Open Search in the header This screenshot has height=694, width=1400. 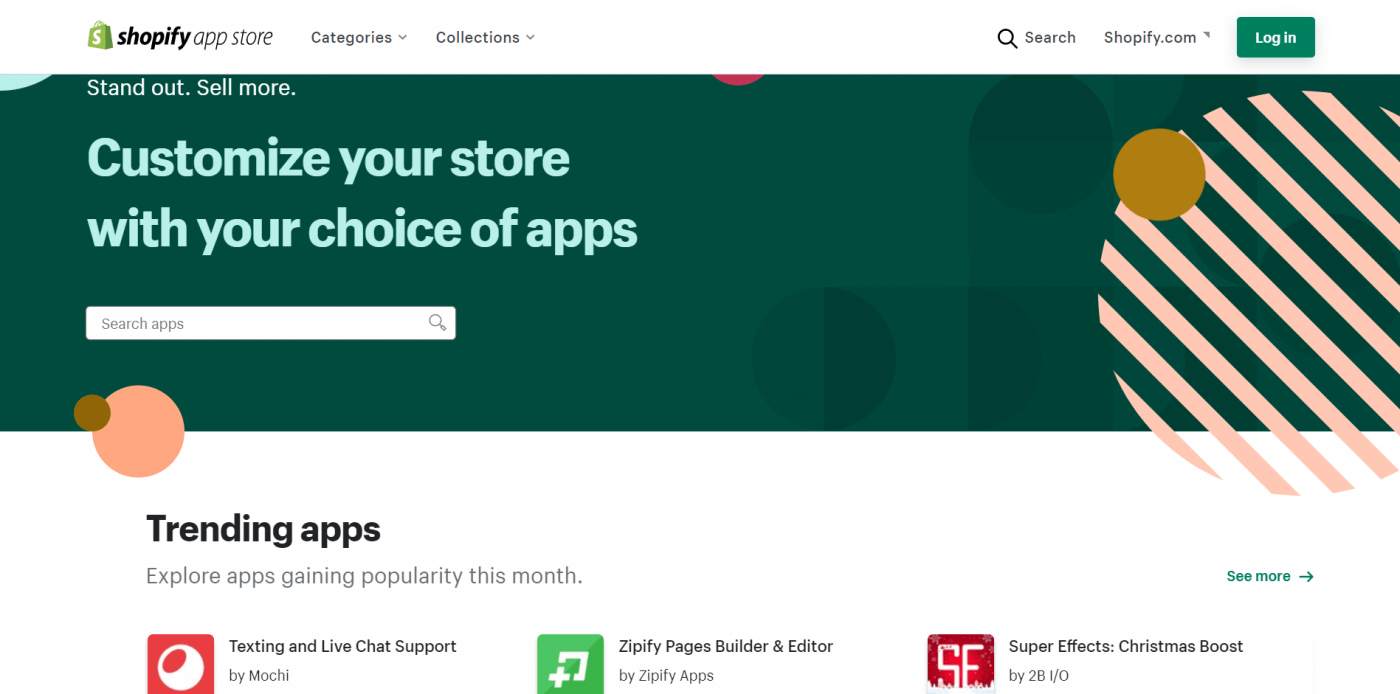[1036, 38]
